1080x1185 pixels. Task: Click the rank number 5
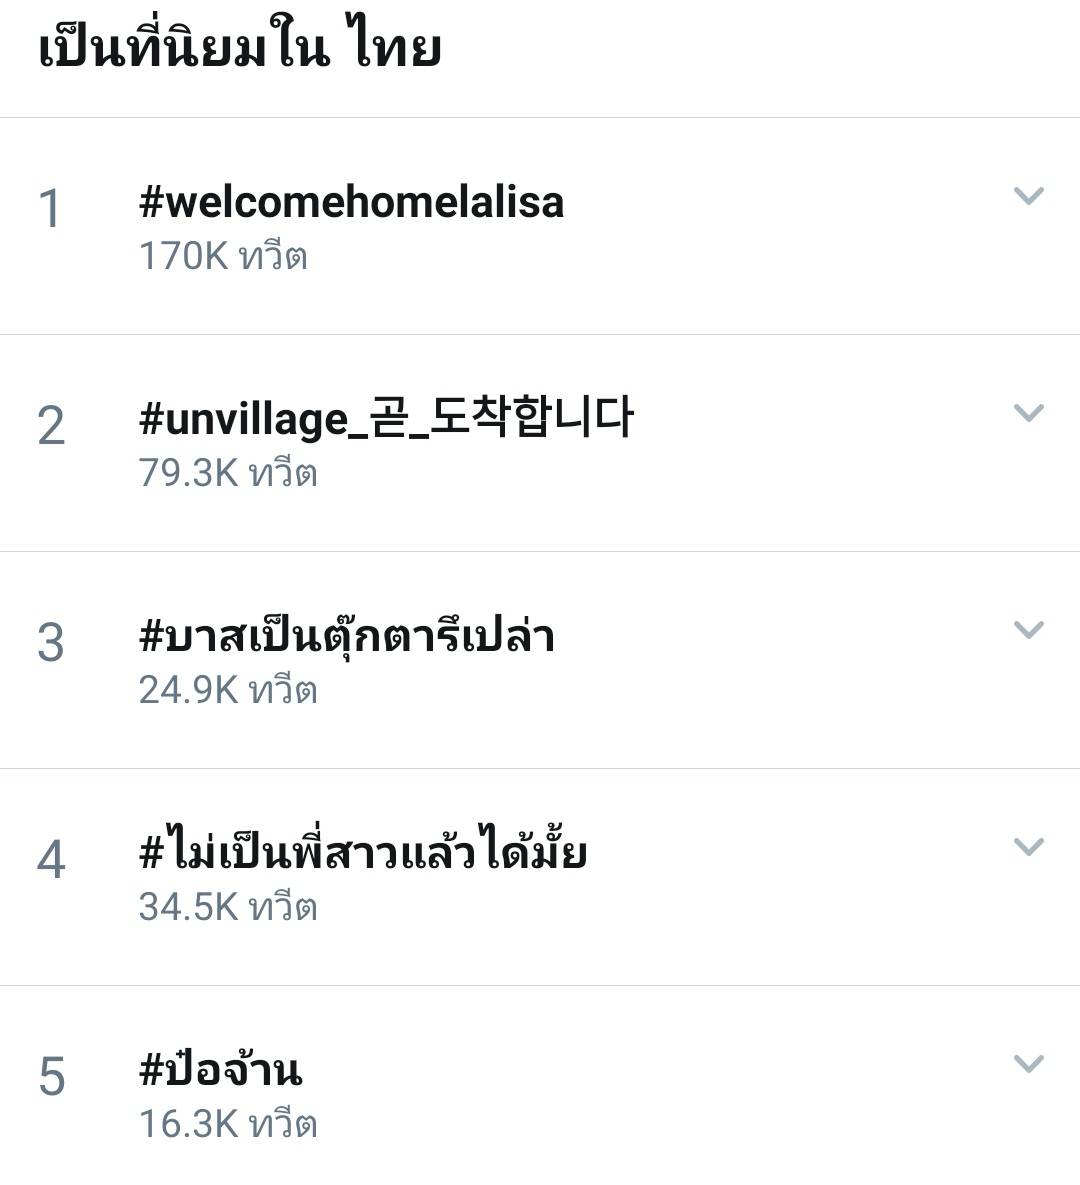(x=51, y=1076)
